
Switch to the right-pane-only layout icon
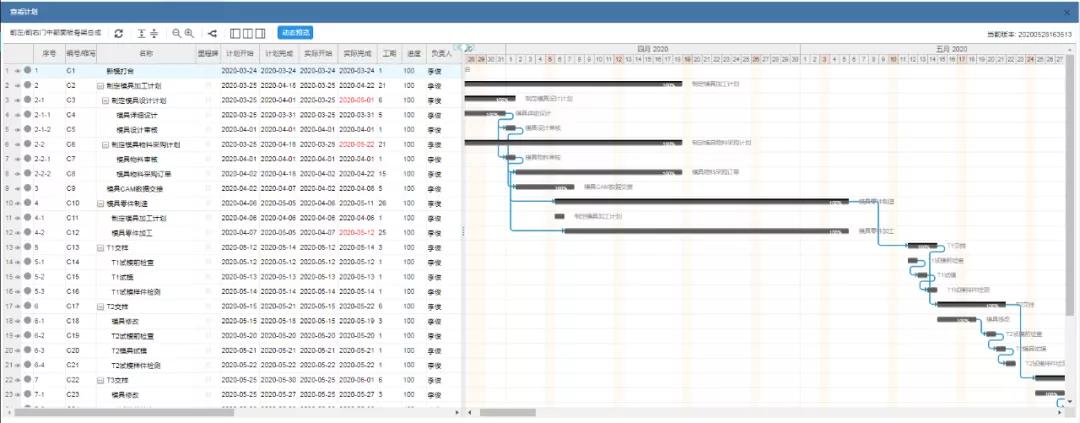[260, 33]
